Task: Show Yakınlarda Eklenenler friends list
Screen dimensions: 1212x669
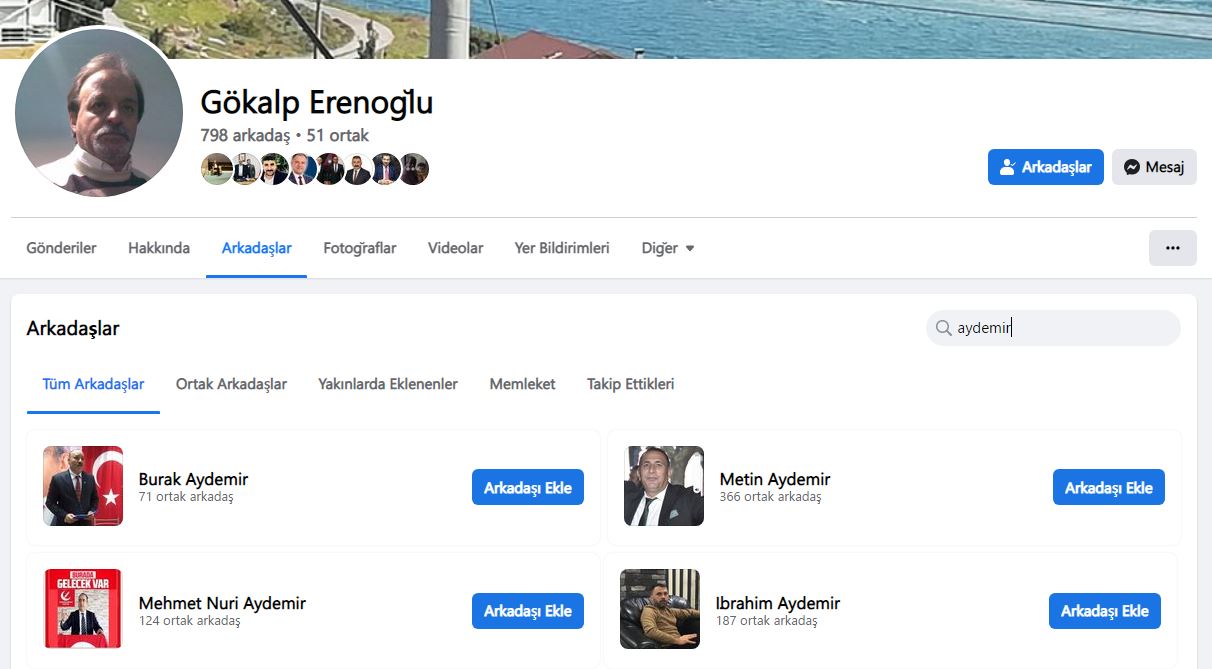Action: (388, 384)
